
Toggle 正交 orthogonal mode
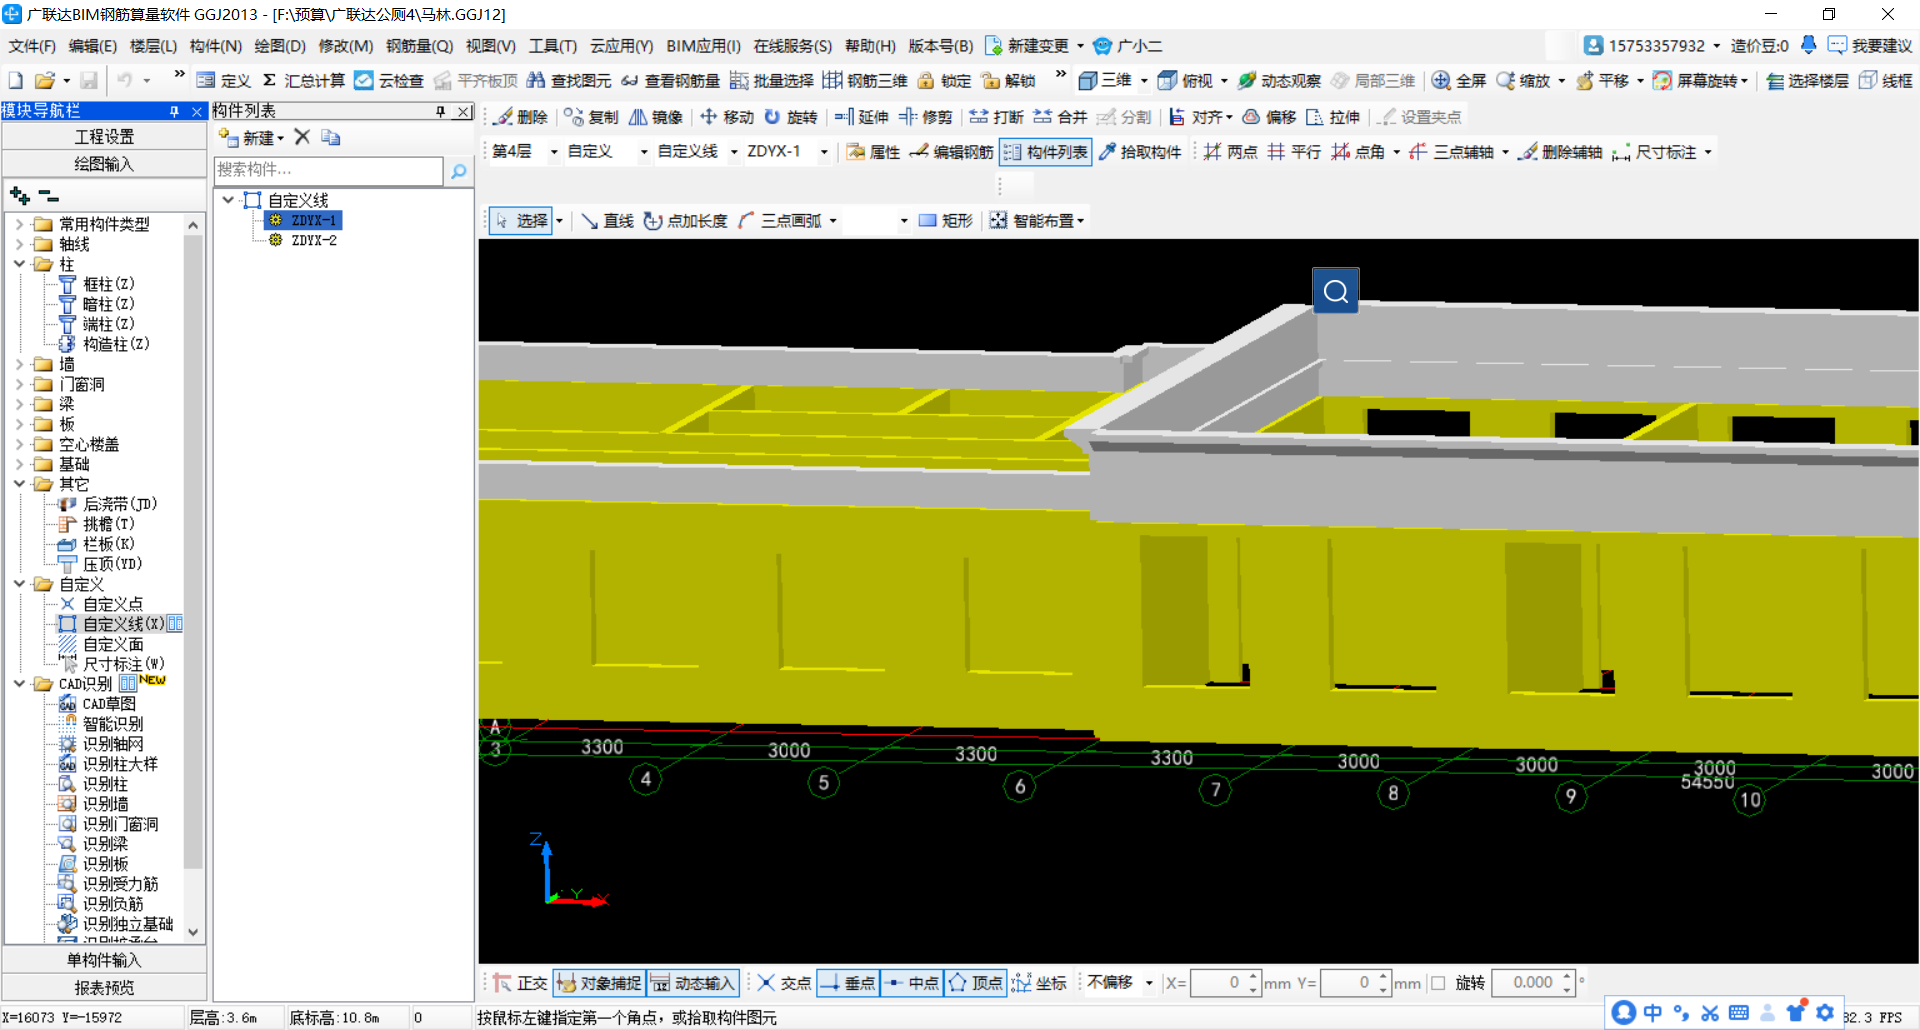point(520,983)
